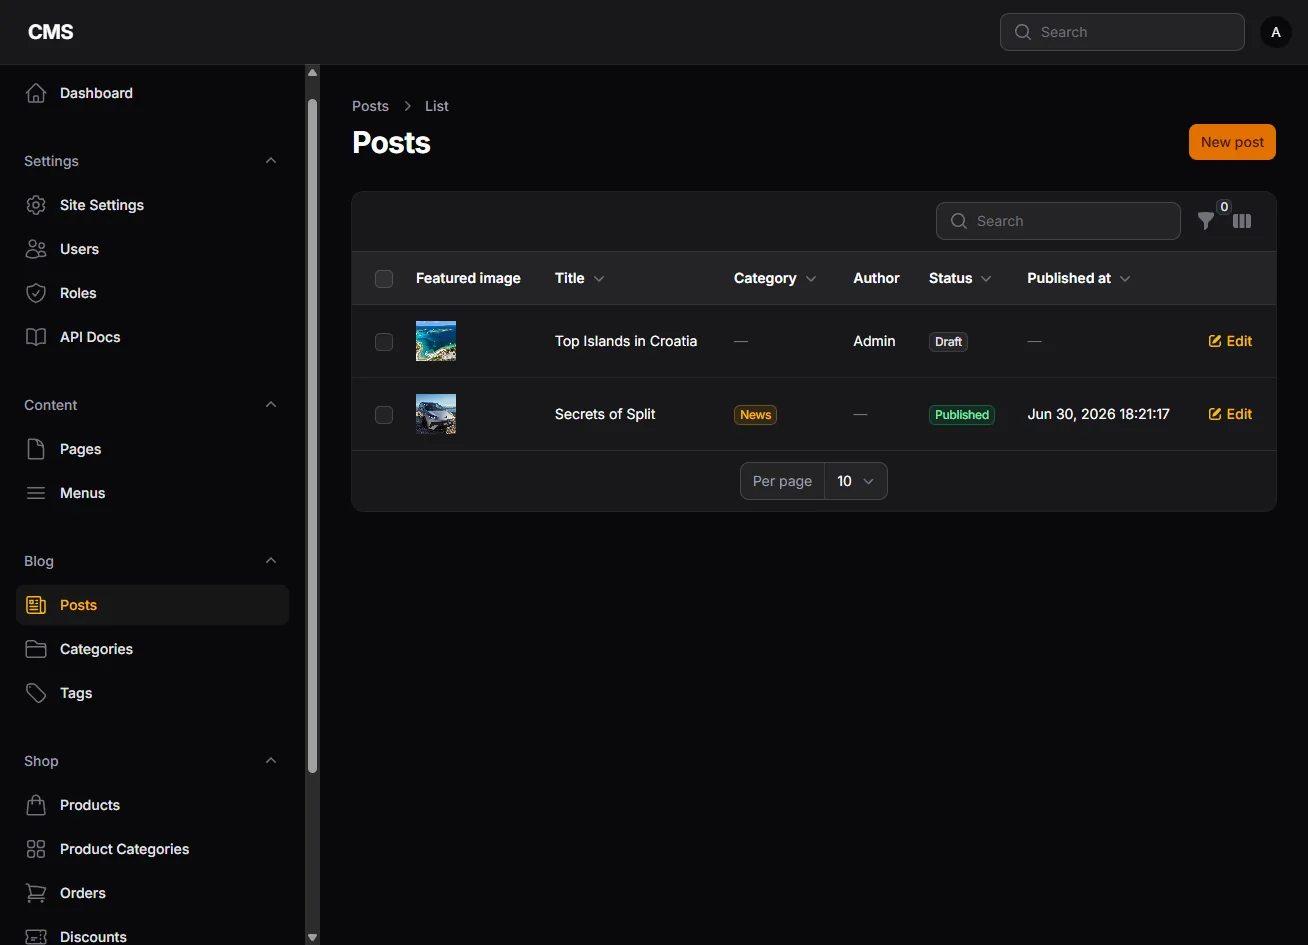Check the box for Top Islands in Croatia
The width and height of the screenshot is (1308, 945).
click(384, 342)
